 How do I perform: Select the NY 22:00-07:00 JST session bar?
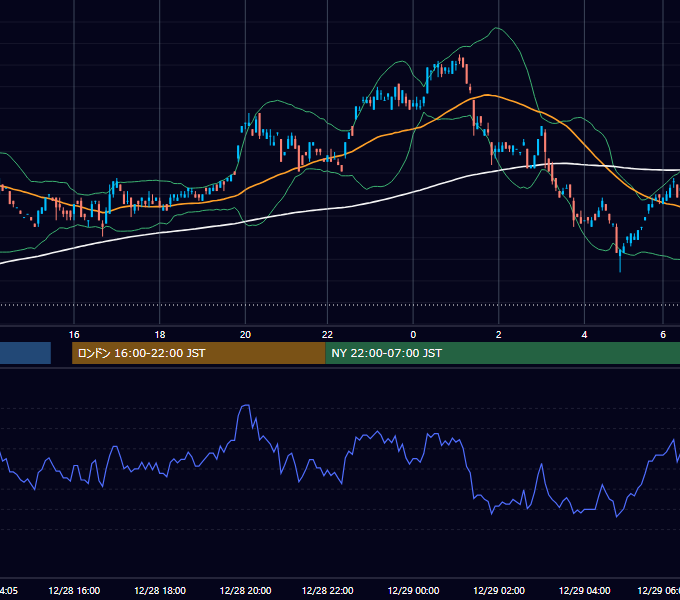click(503, 353)
